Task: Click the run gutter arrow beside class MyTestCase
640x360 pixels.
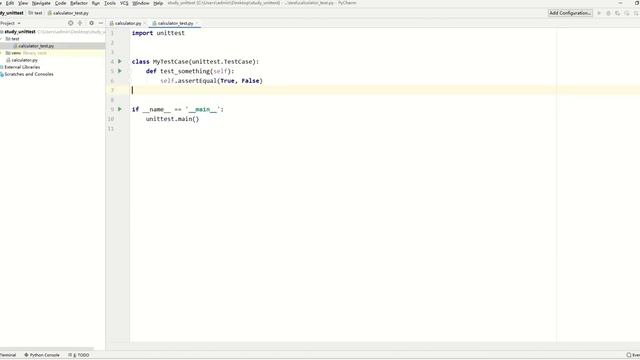Action: pos(120,61)
